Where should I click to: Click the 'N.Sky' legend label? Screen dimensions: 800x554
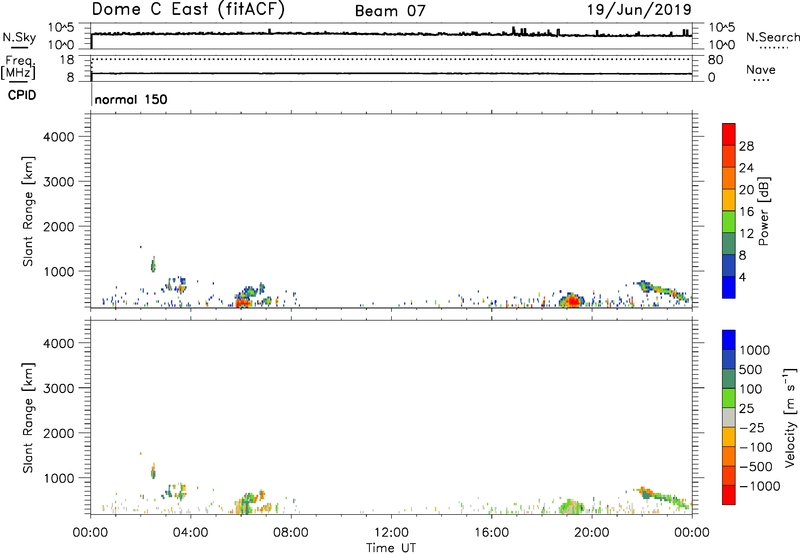point(19,37)
